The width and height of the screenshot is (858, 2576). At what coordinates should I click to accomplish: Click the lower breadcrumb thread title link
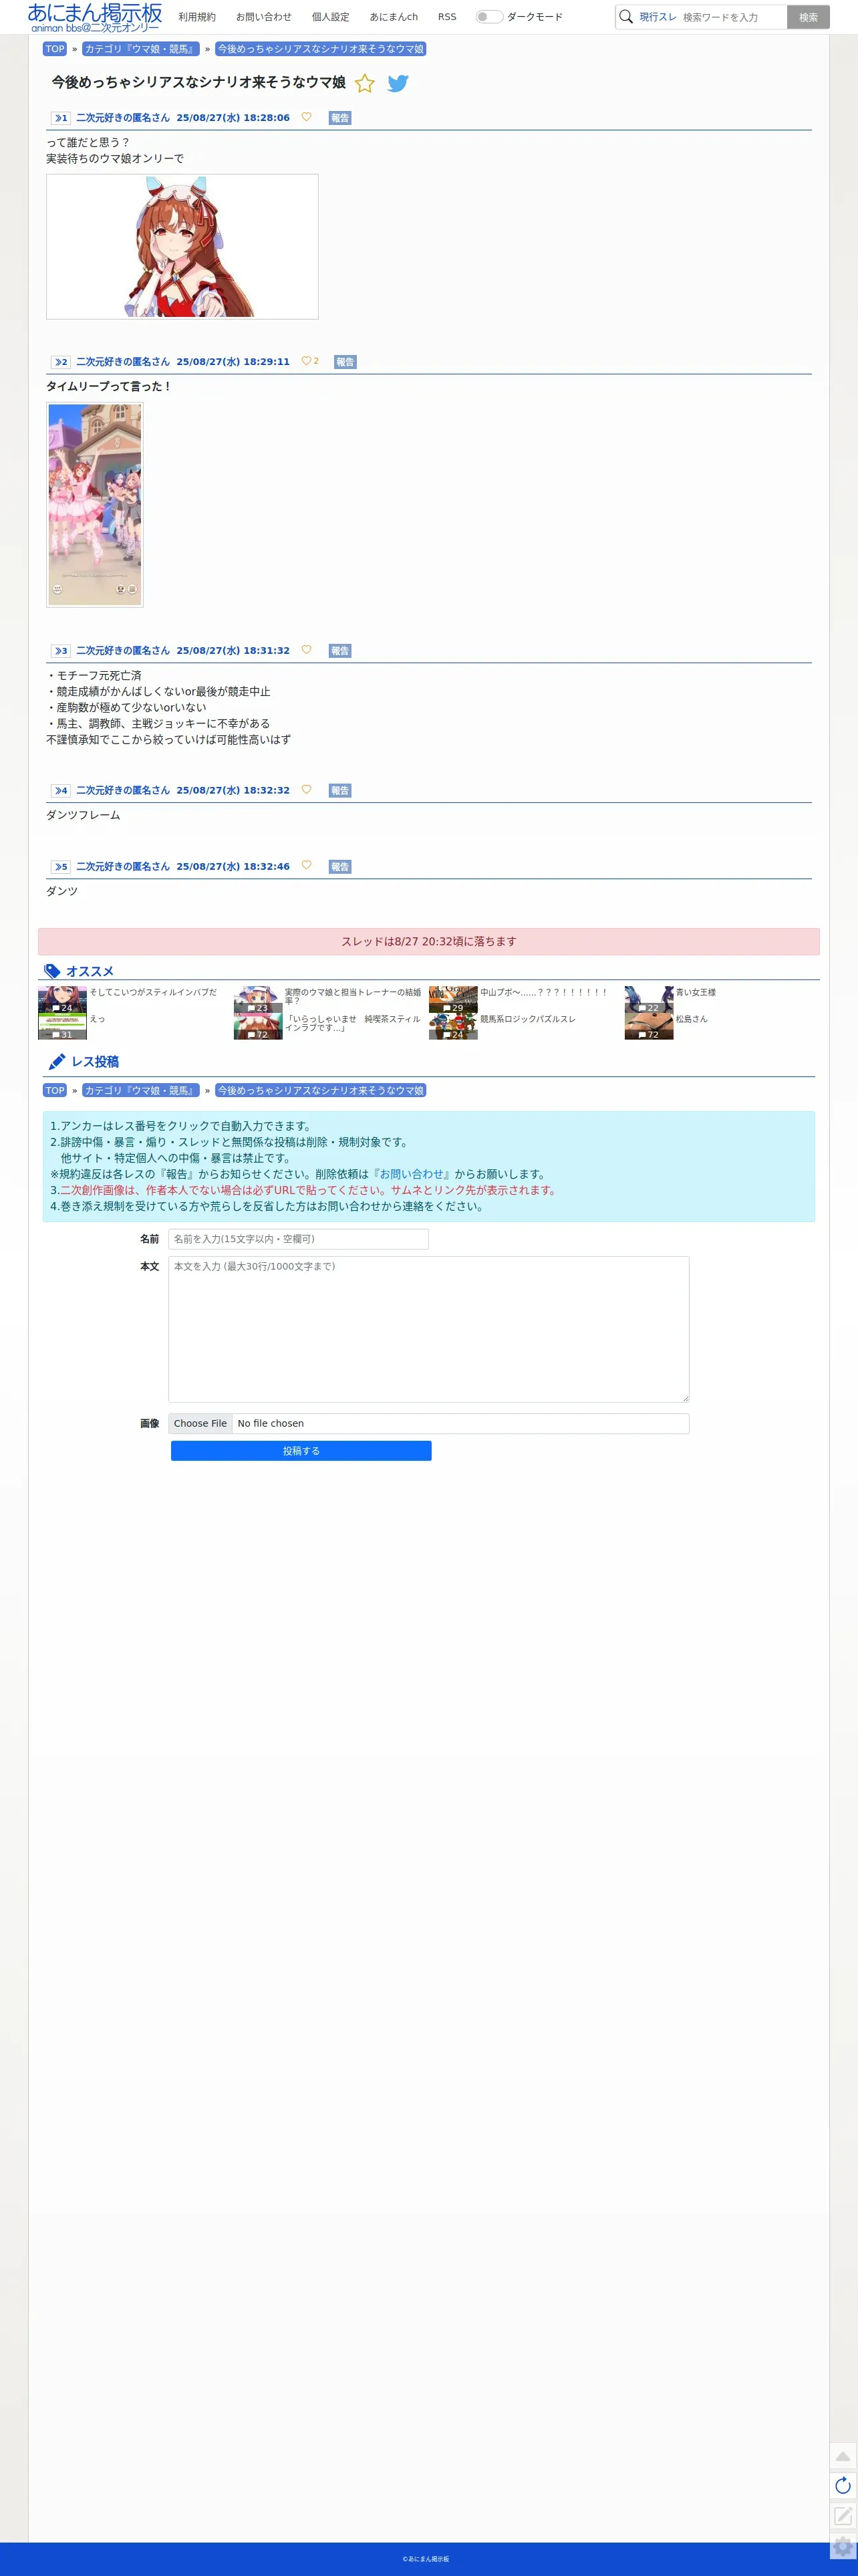coord(321,1090)
